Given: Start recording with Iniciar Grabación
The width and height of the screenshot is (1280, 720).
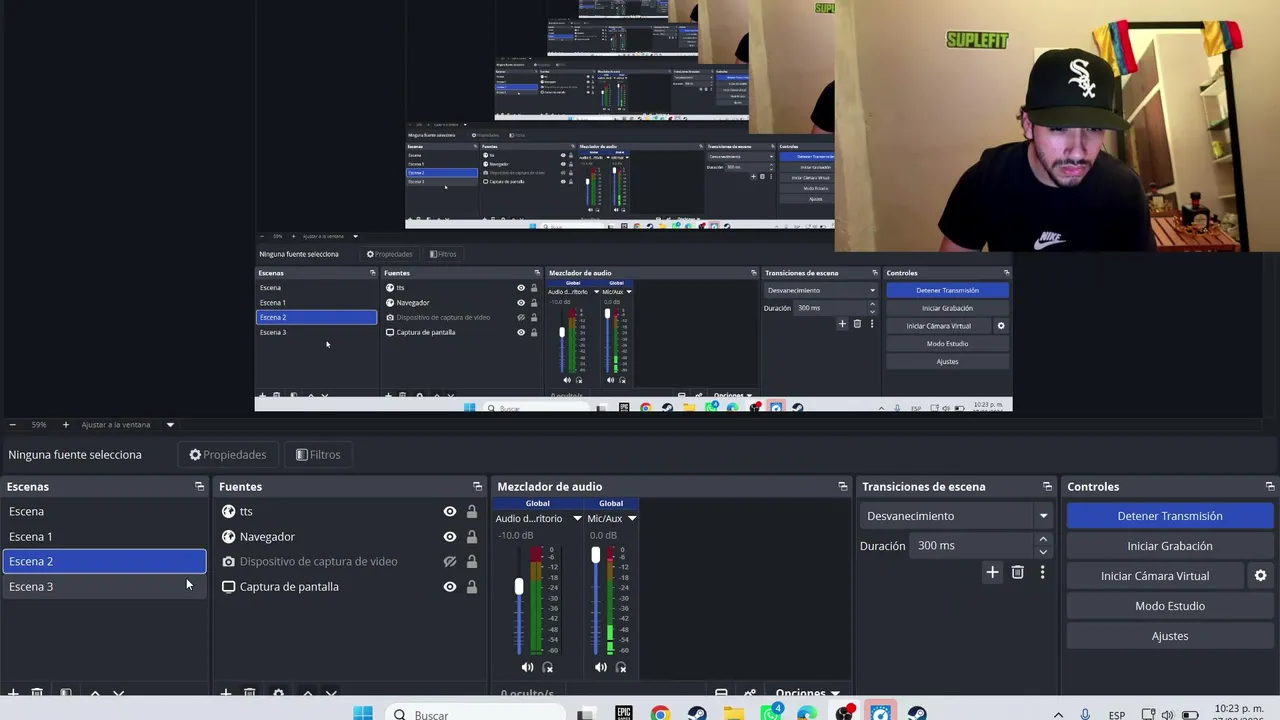Looking at the screenshot, I should (1170, 546).
